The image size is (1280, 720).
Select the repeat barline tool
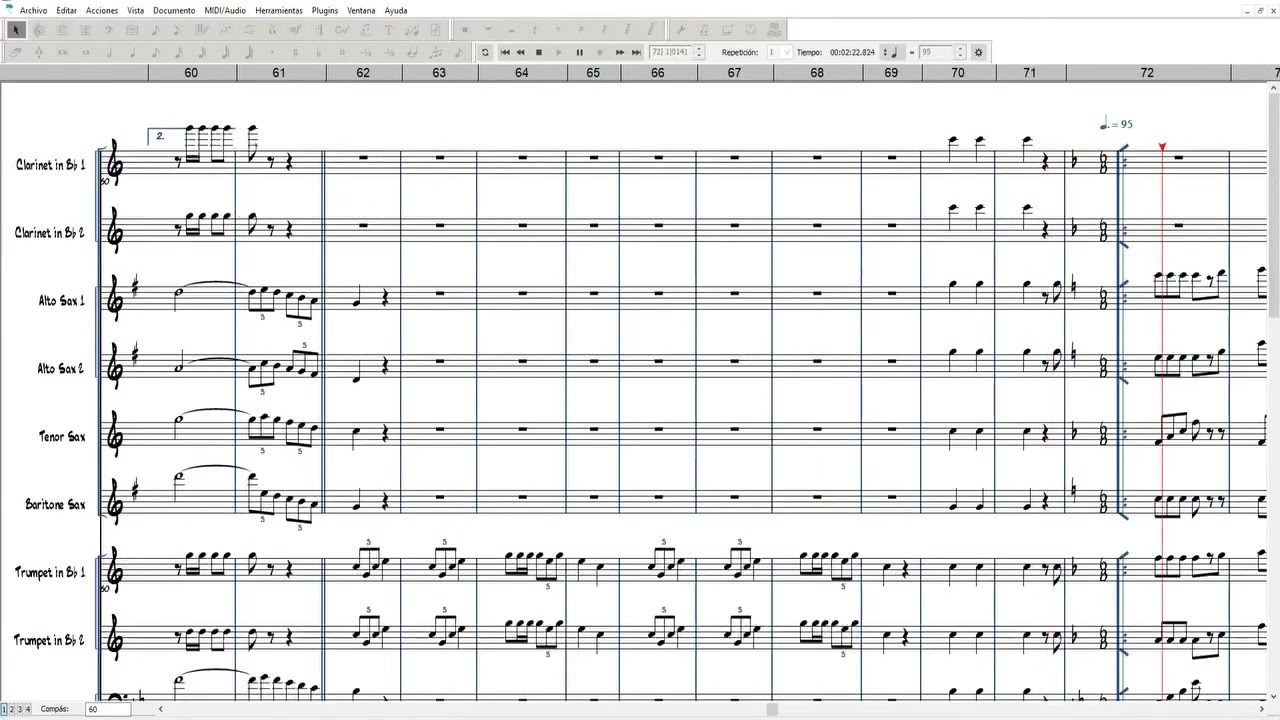[318, 30]
